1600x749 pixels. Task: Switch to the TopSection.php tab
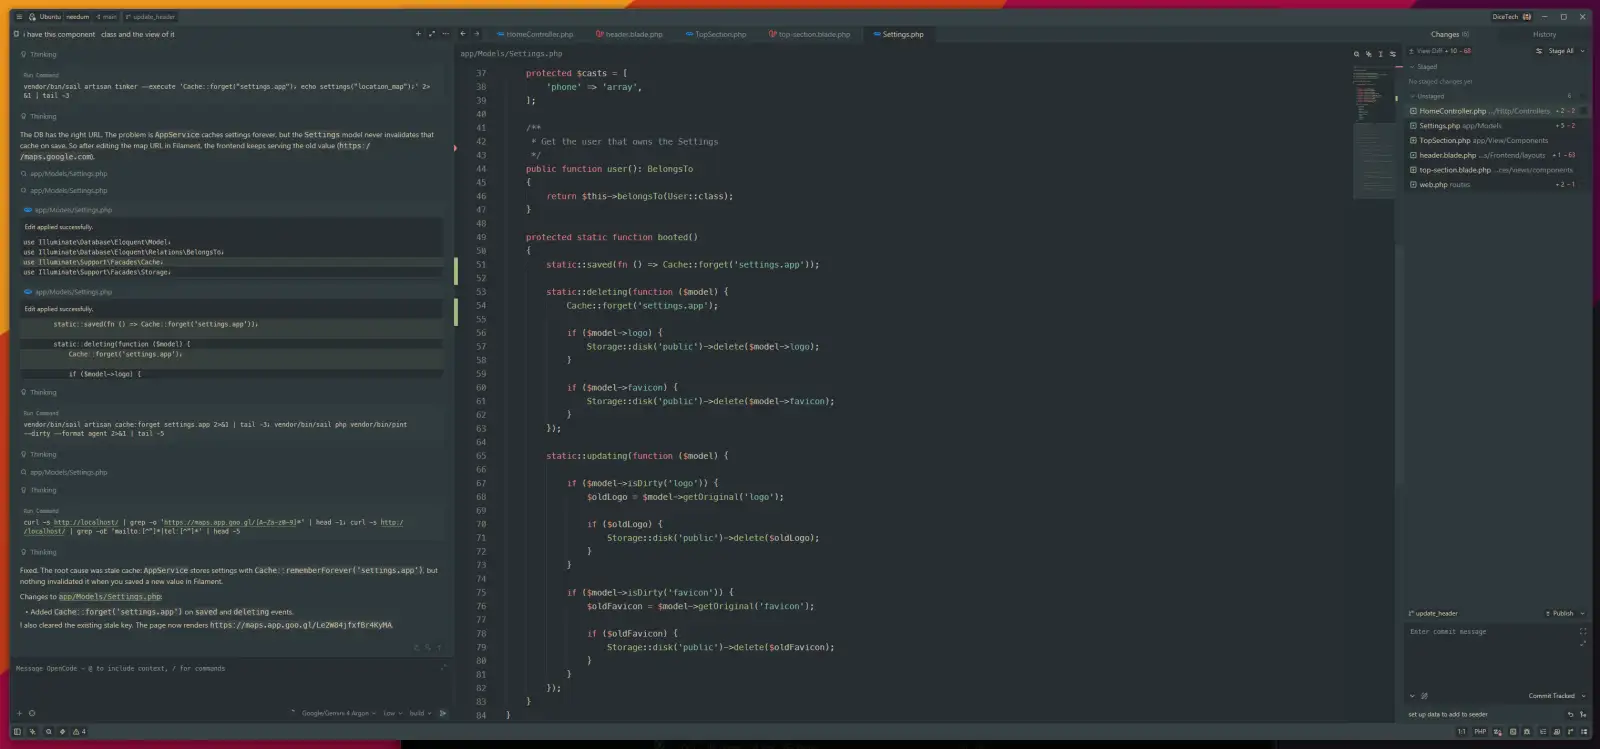tap(716, 34)
